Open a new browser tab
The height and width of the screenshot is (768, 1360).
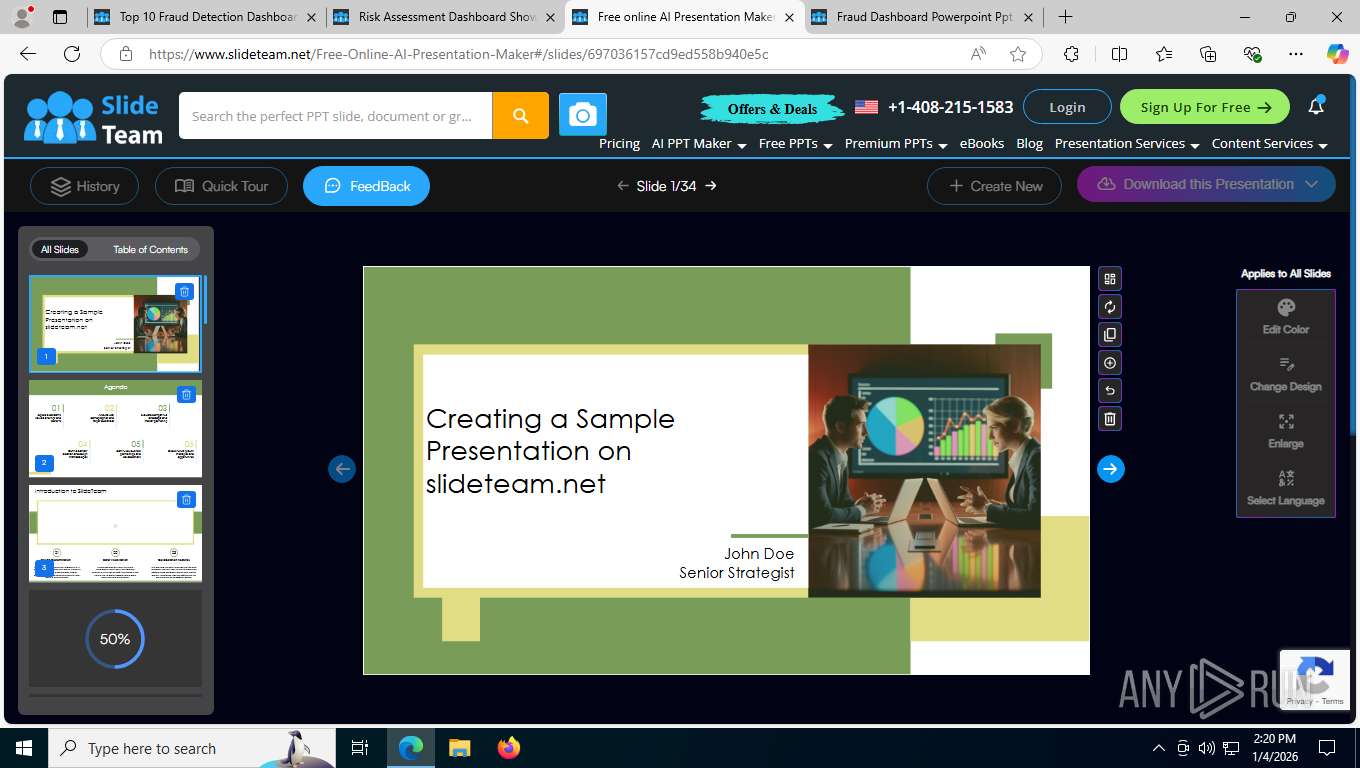pyautogui.click(x=1066, y=17)
